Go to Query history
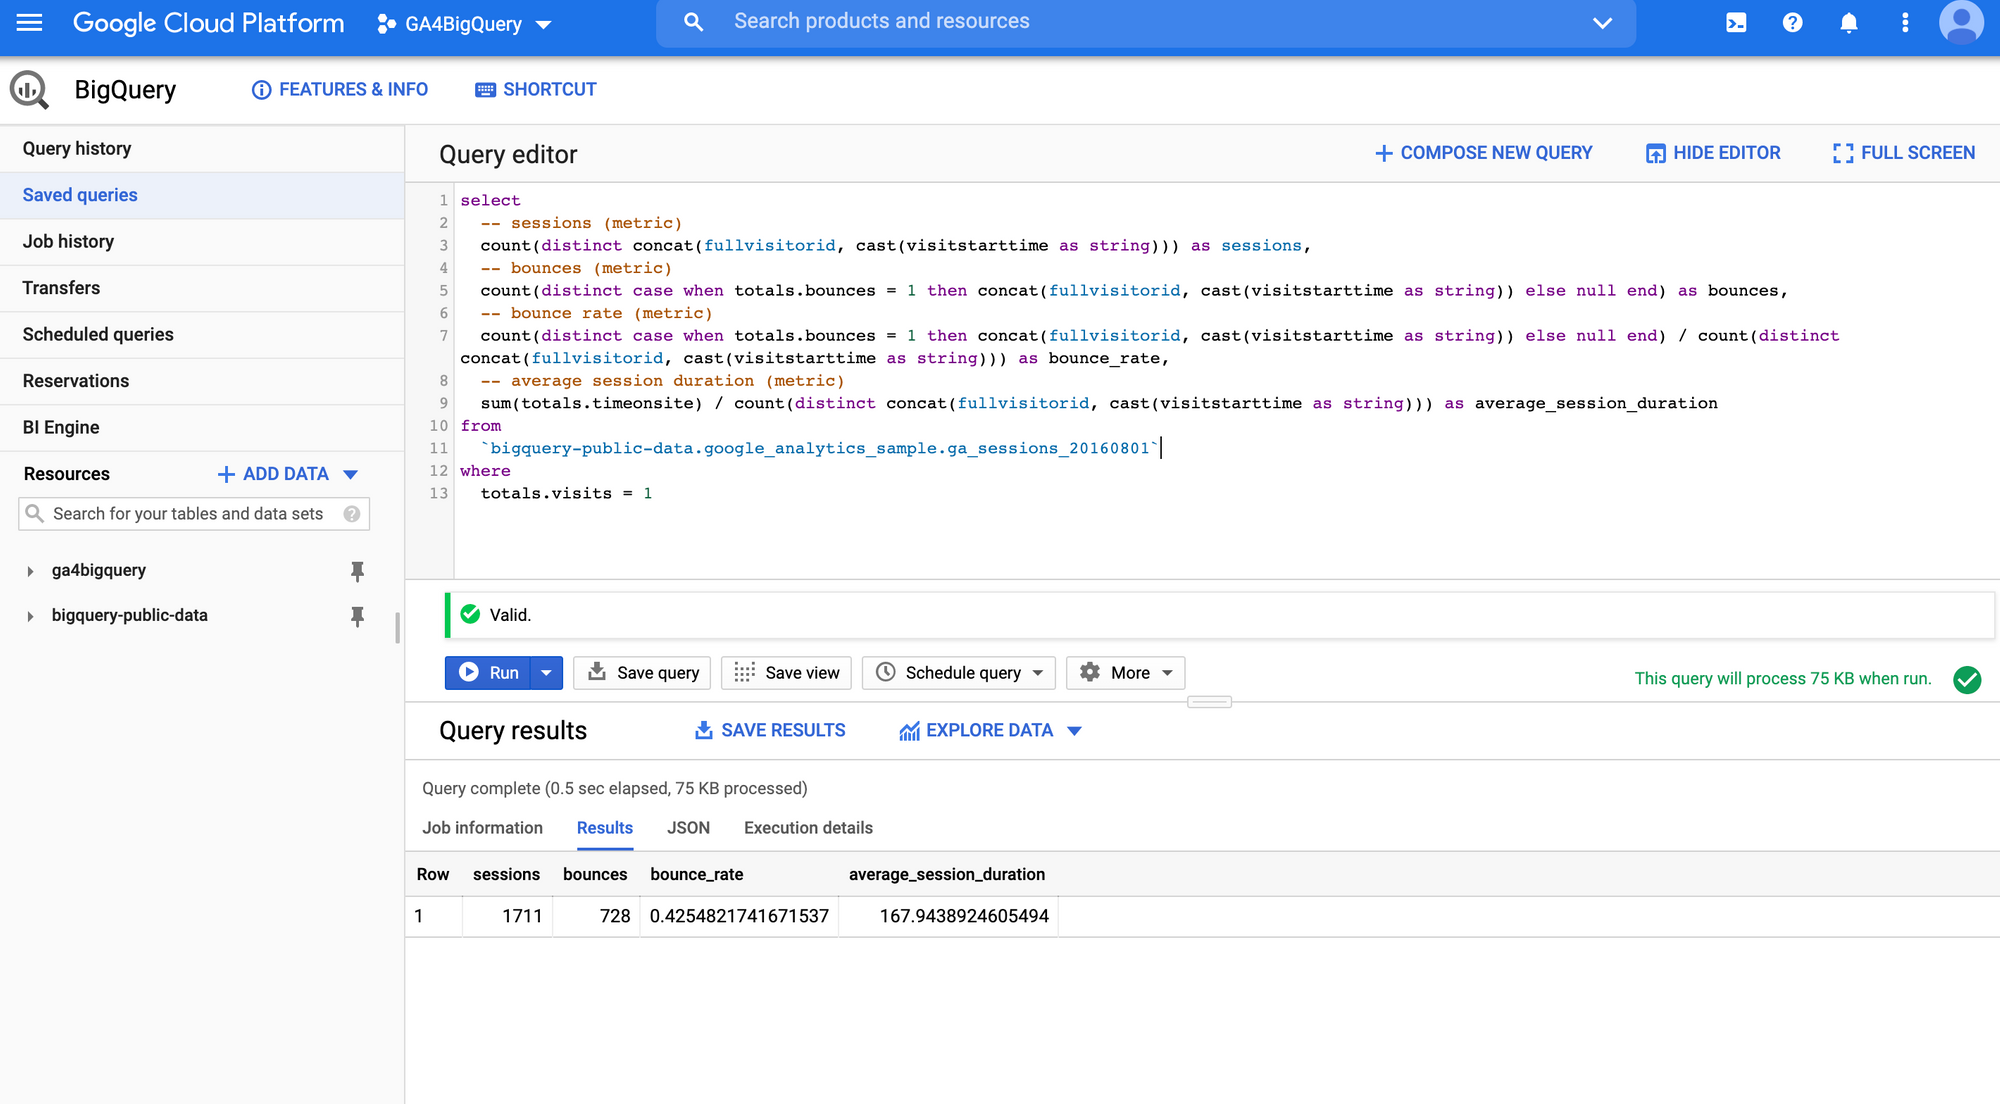This screenshot has width=2000, height=1104. [x=202, y=149]
